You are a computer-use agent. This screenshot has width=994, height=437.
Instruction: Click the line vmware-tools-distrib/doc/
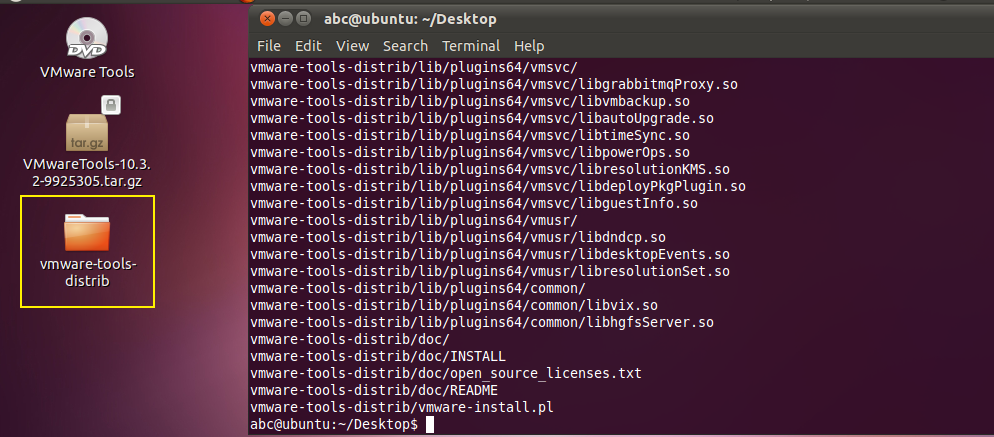350,339
